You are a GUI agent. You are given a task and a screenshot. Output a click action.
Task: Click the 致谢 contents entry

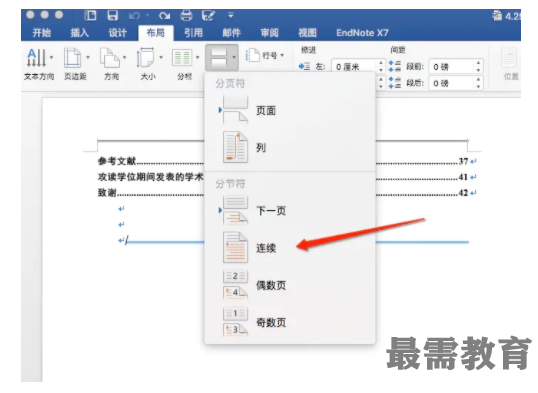(107, 193)
